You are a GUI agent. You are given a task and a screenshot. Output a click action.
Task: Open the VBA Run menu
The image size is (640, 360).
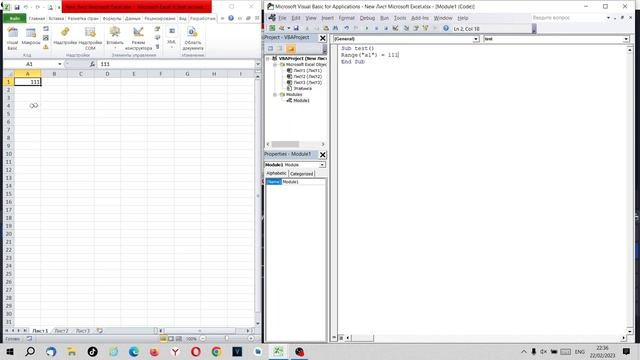coord(384,18)
